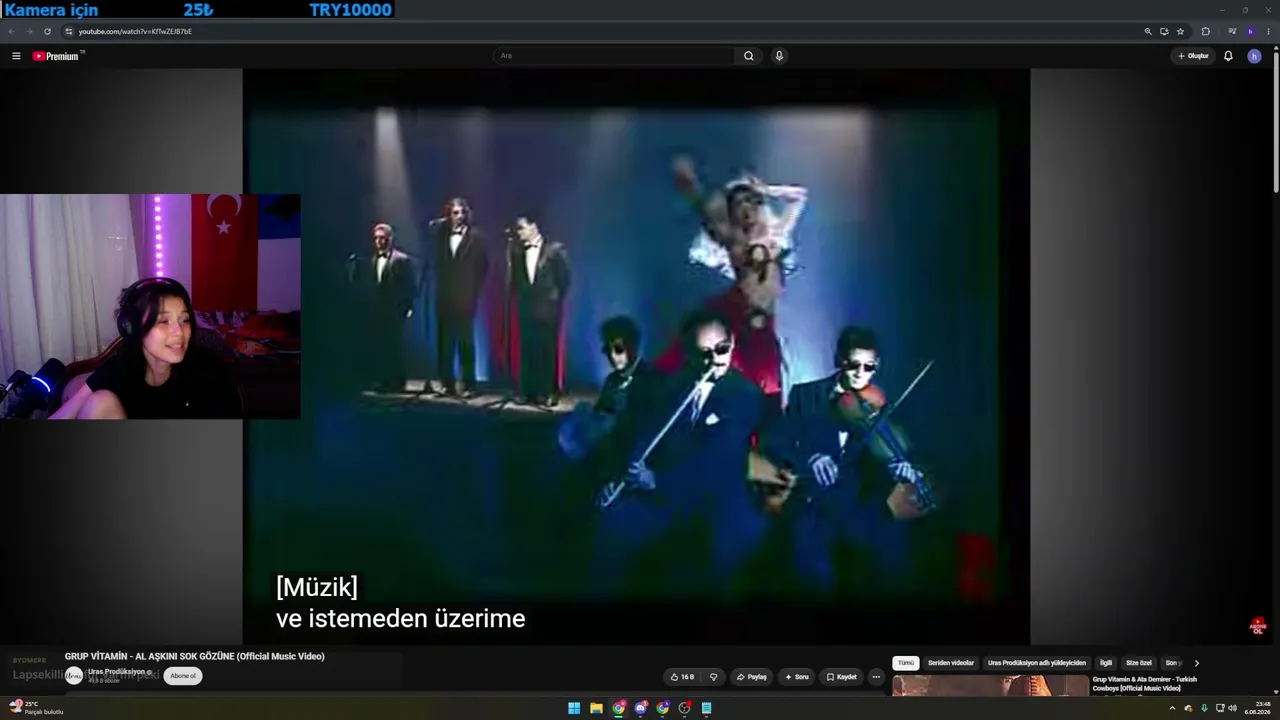Select the Tümü filter chip
Image resolution: width=1280 pixels, height=720 pixels.
coord(906,663)
